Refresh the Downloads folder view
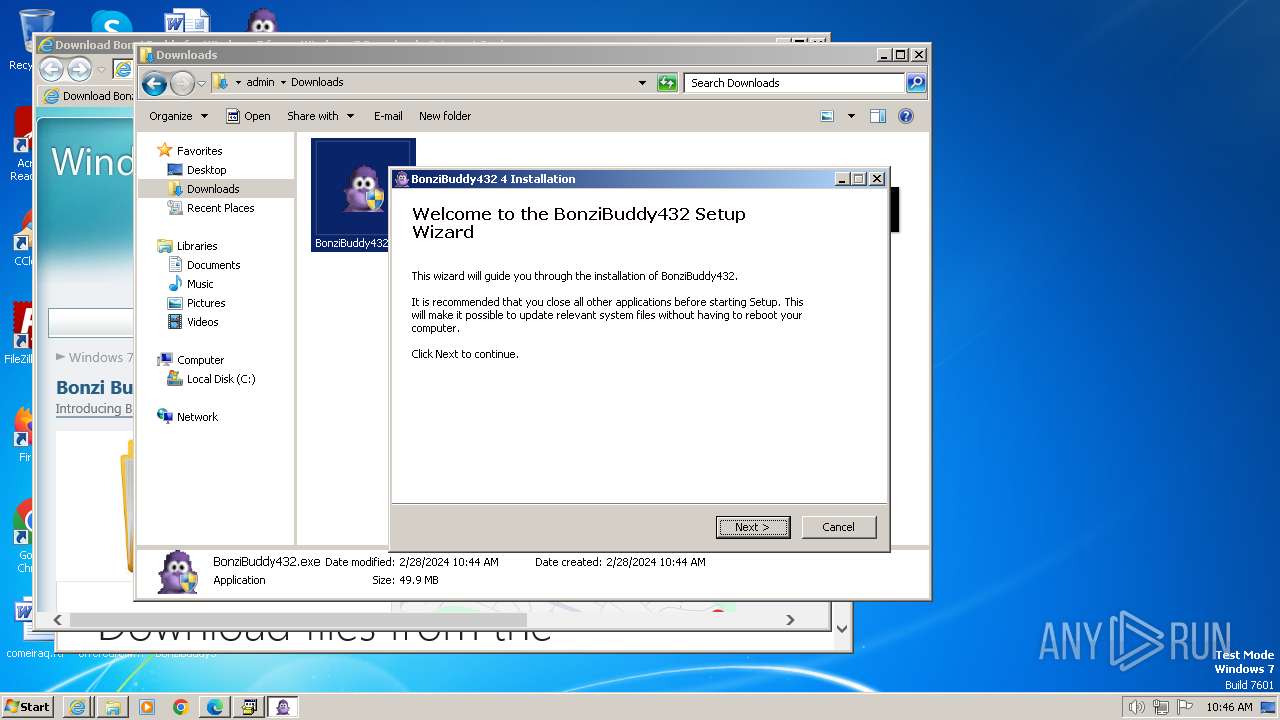 tap(667, 83)
